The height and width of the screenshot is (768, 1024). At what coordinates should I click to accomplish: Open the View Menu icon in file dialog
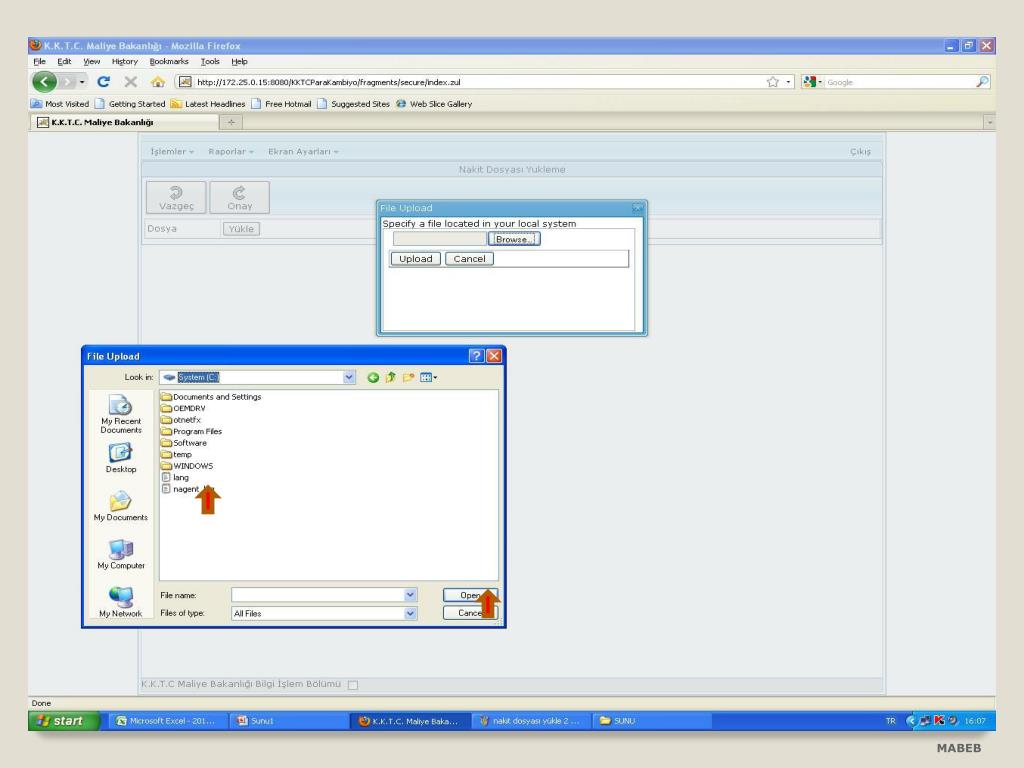coord(428,377)
